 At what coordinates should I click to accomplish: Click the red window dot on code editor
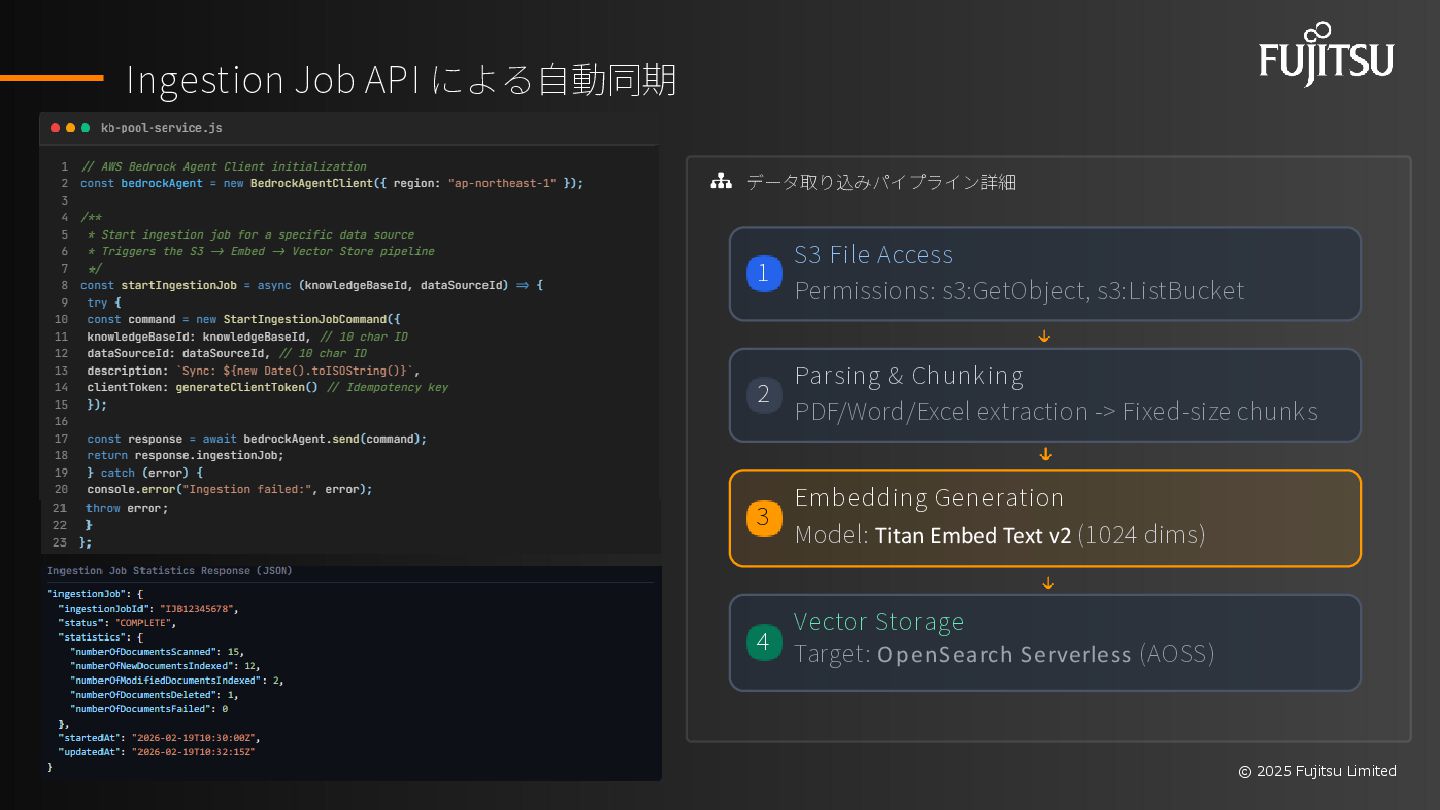point(55,128)
